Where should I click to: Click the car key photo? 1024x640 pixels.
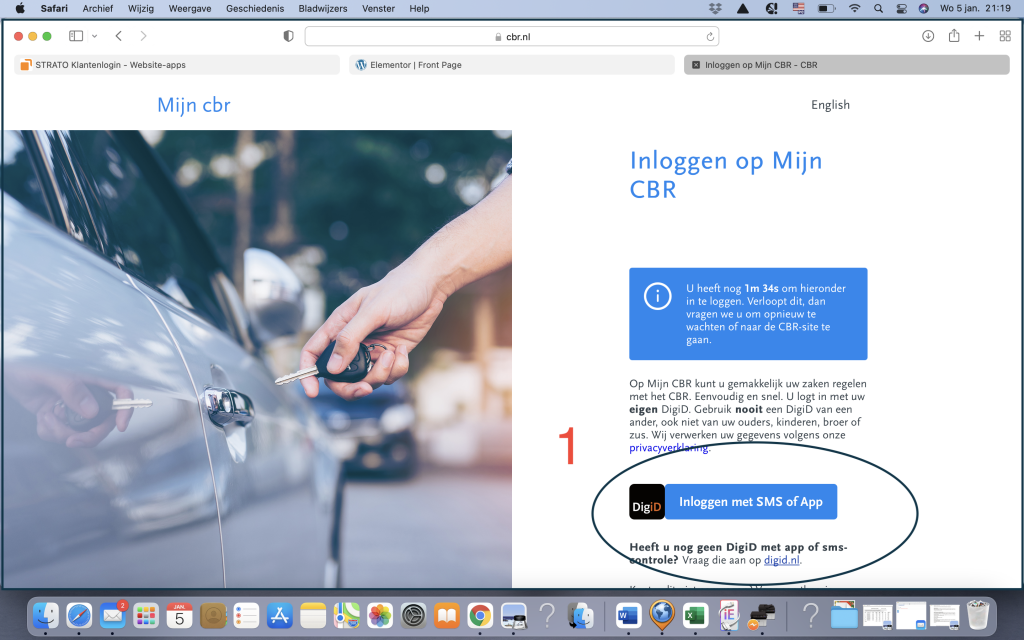(257, 359)
